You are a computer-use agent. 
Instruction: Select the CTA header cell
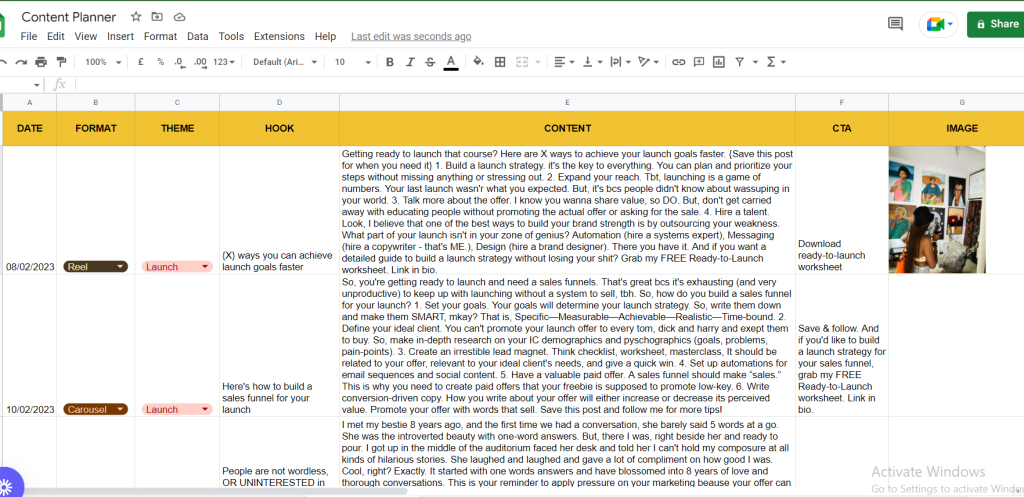(x=842, y=128)
